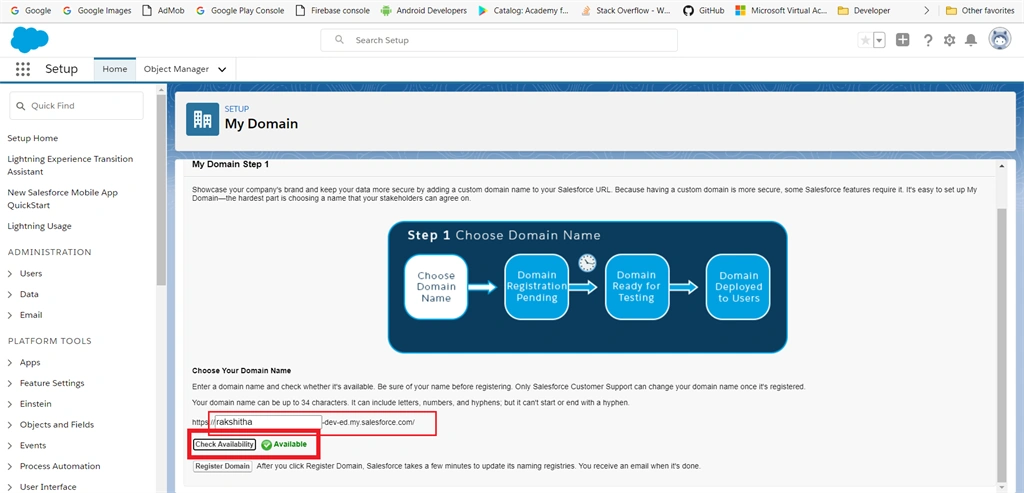The height and width of the screenshot is (493, 1024).
Task: Open the Microsoft Virtual Academy bookmark
Action: tap(781, 10)
